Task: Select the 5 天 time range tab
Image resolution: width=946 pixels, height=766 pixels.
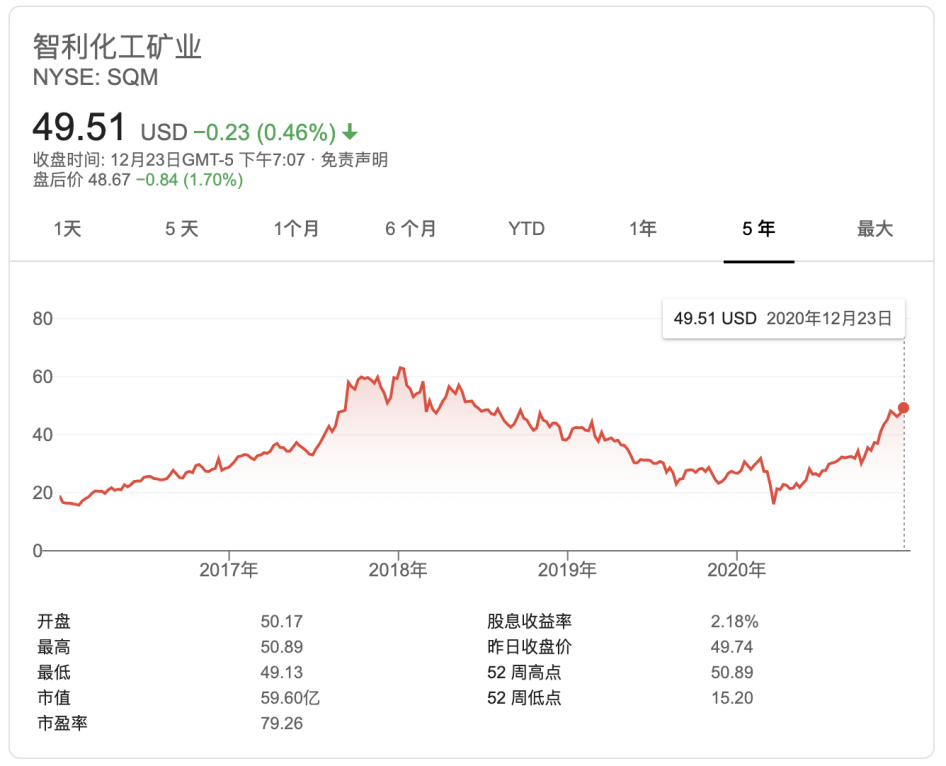Action: 182,229
